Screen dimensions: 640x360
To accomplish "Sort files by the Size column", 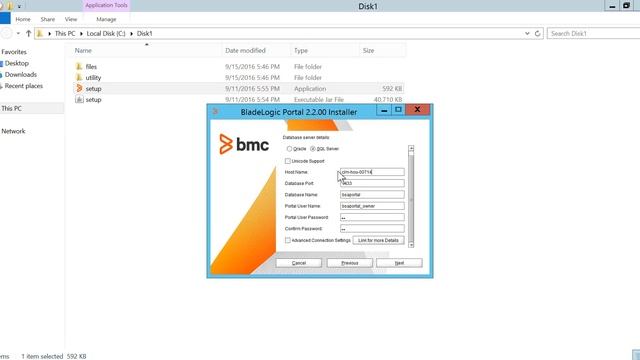I will [369, 51].
